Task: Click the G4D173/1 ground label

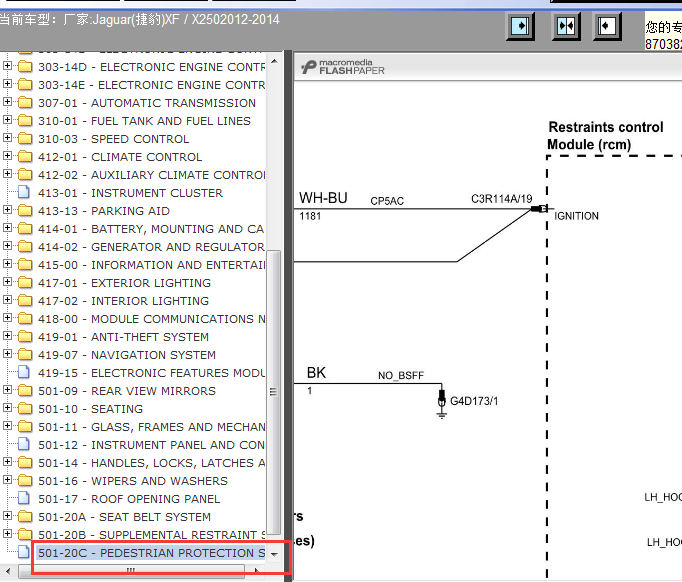Action: coord(474,401)
